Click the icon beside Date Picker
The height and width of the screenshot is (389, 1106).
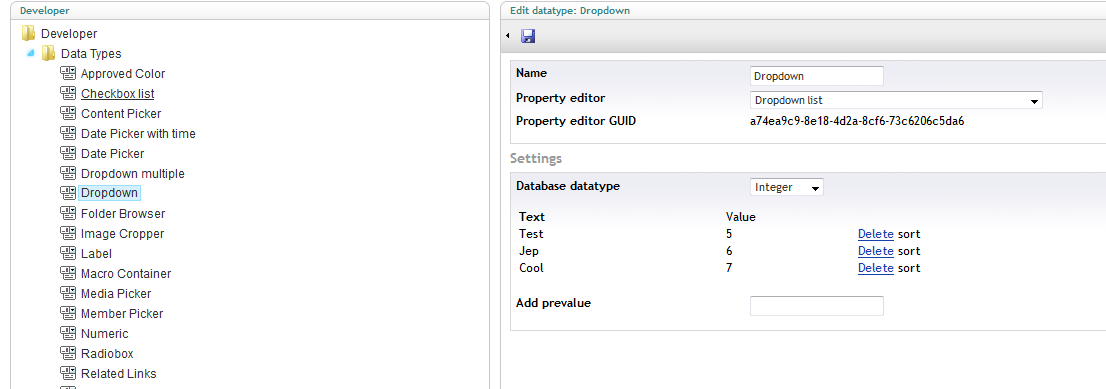(68, 153)
